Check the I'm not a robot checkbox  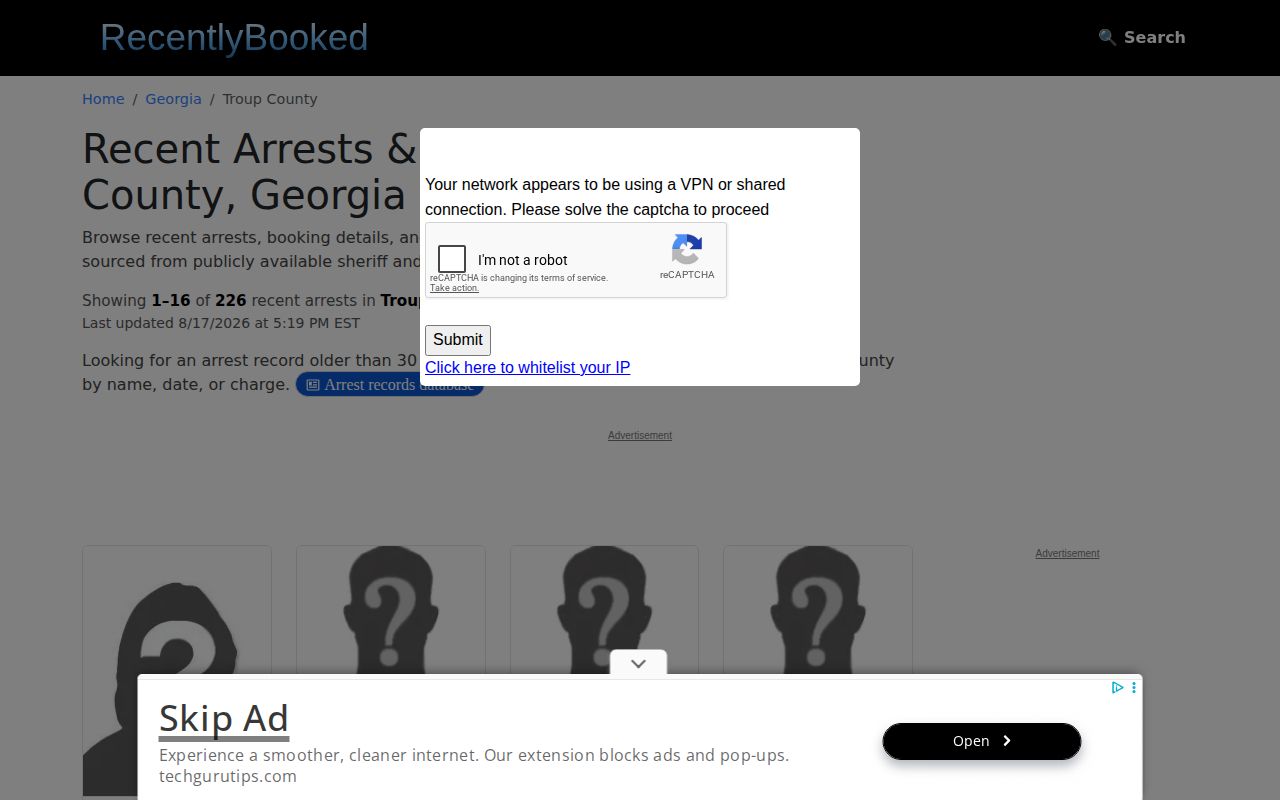pos(452,259)
